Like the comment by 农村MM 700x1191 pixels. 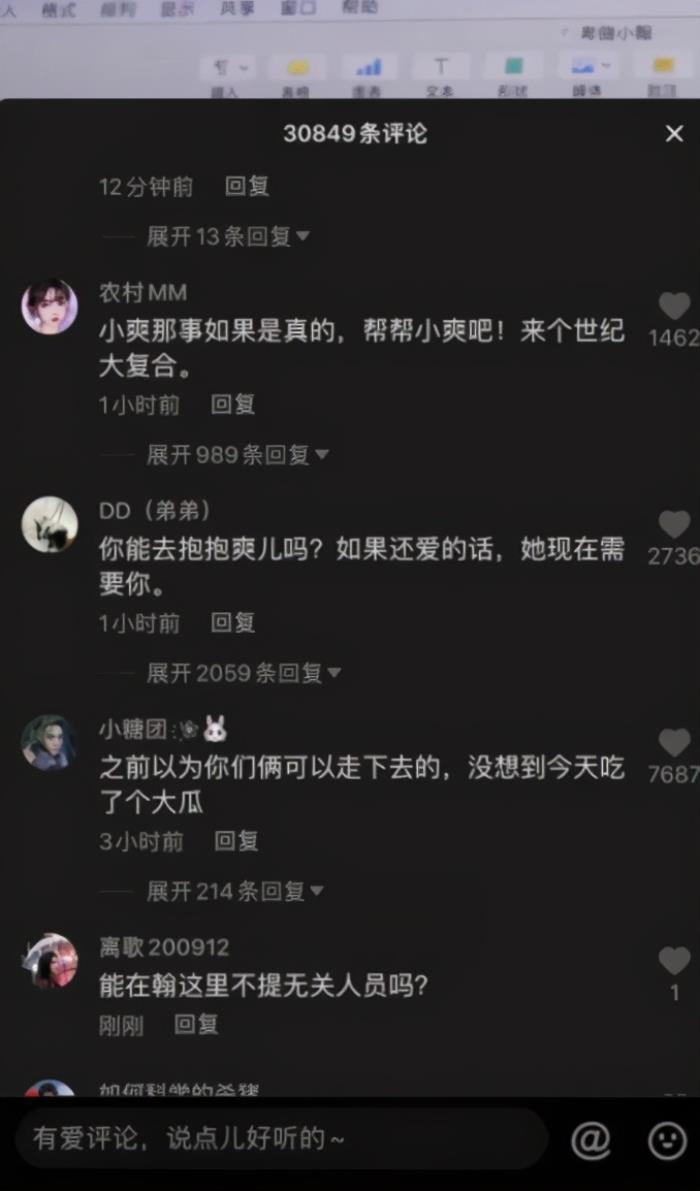point(674,306)
